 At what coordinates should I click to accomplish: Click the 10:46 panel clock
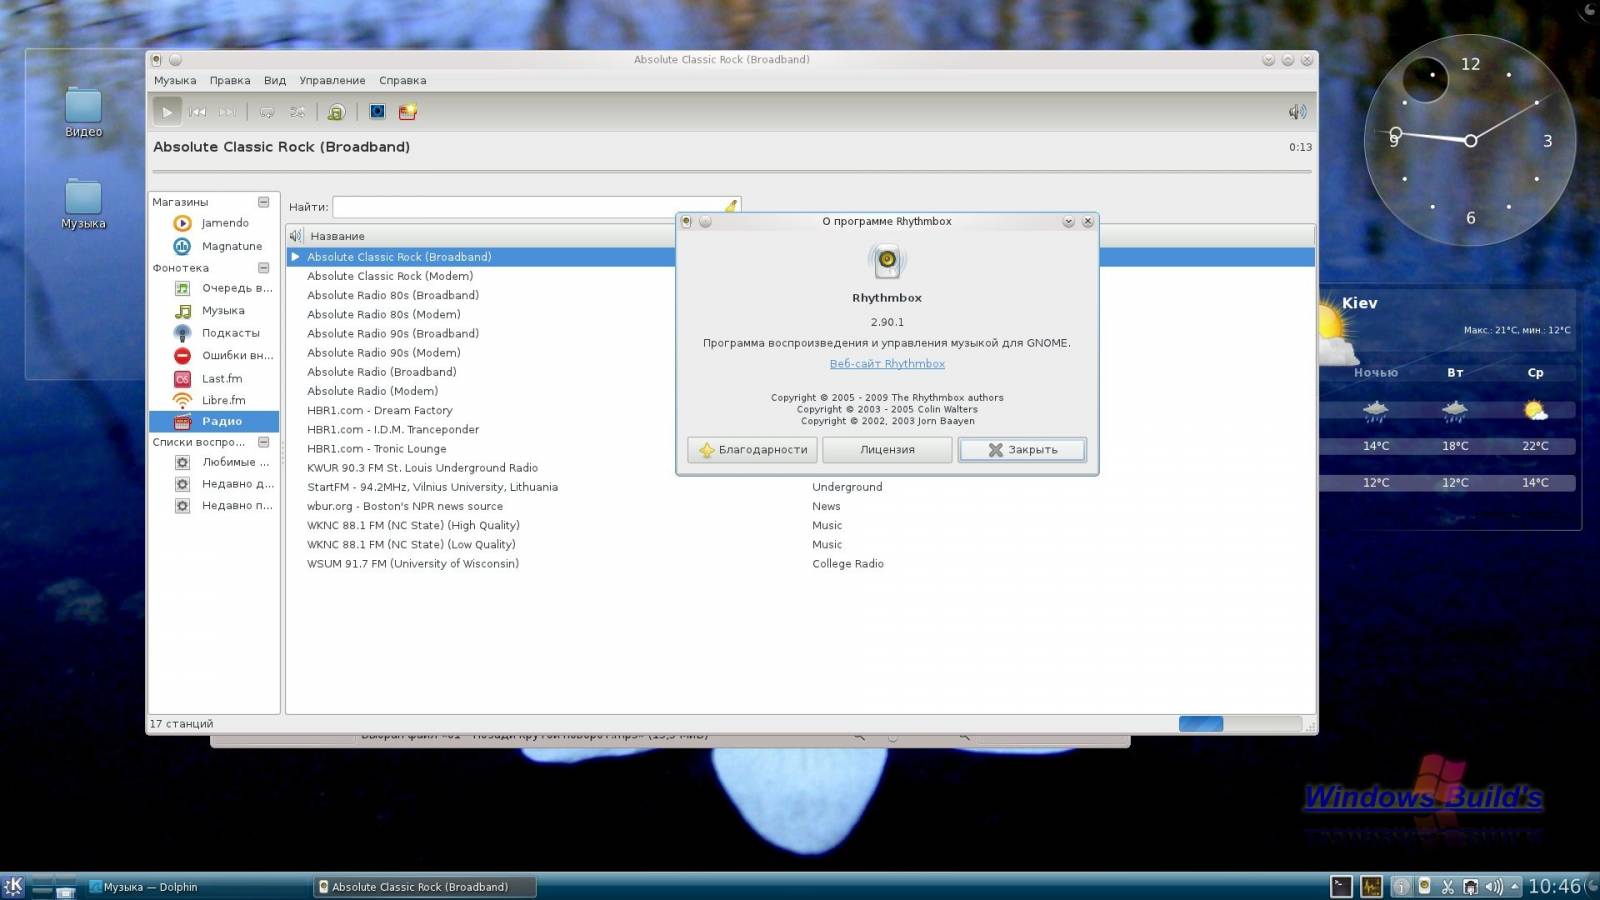pyautogui.click(x=1554, y=886)
